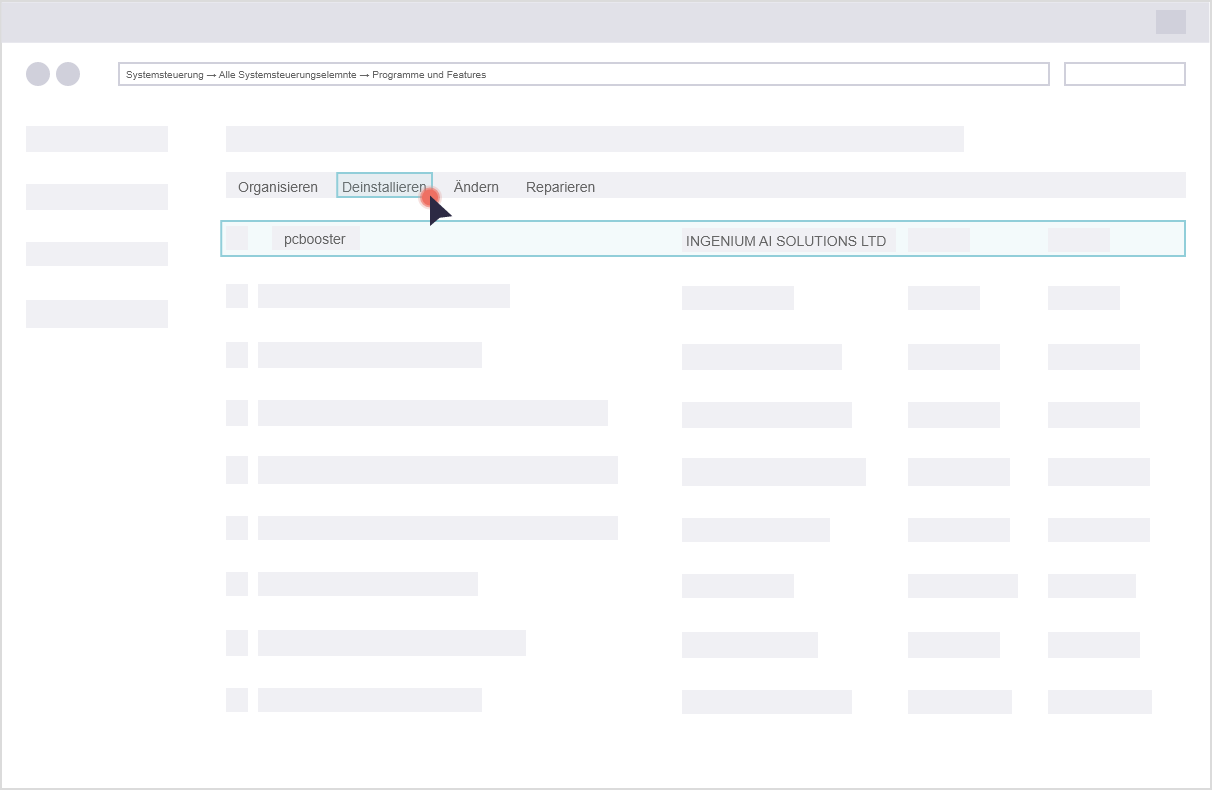Viewport: 1212px width, 790px height.
Task: Open the second item in left sidebar
Action: (97, 197)
